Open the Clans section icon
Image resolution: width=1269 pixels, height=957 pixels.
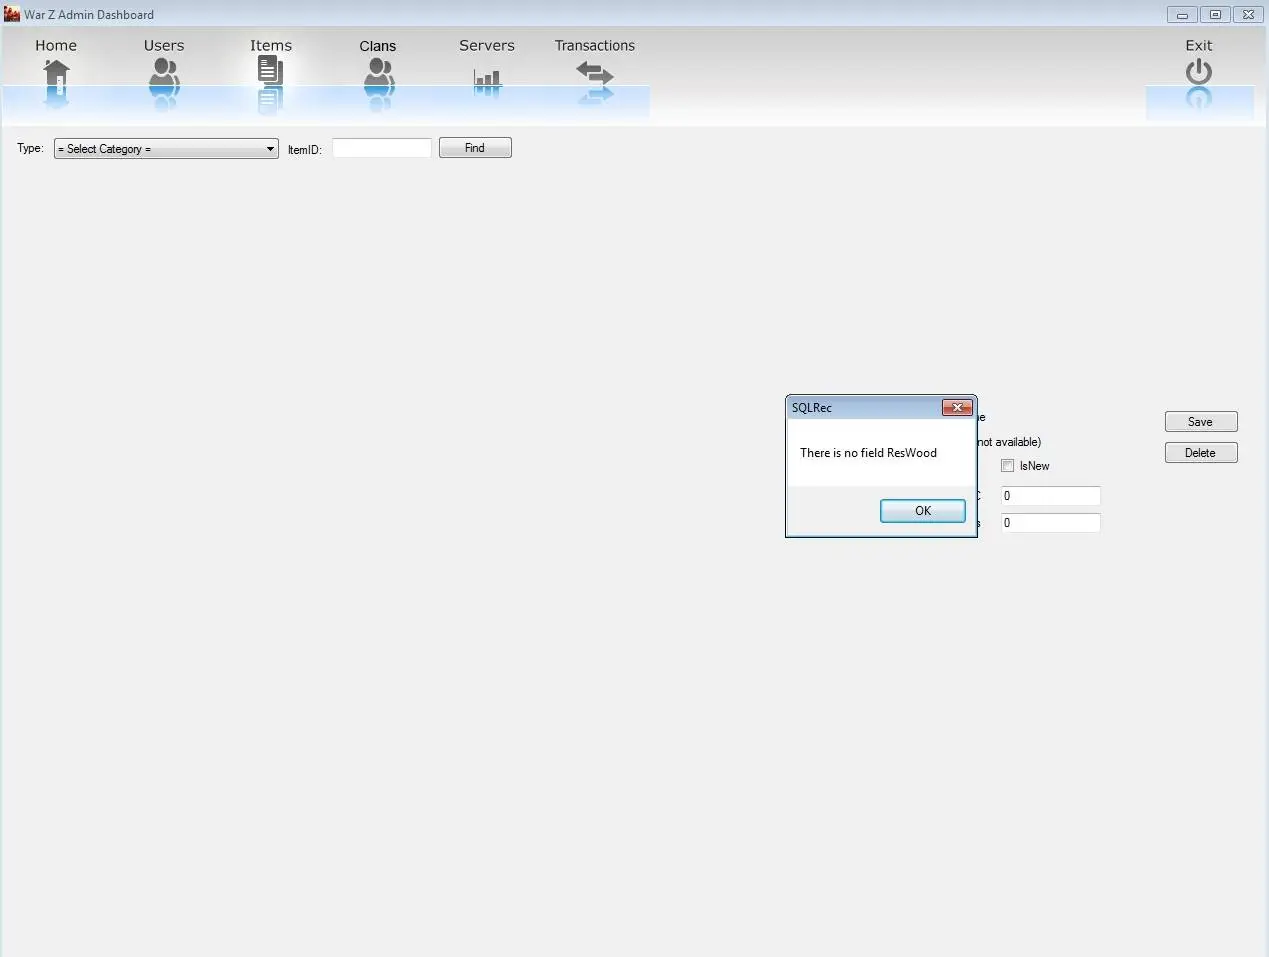tap(378, 76)
